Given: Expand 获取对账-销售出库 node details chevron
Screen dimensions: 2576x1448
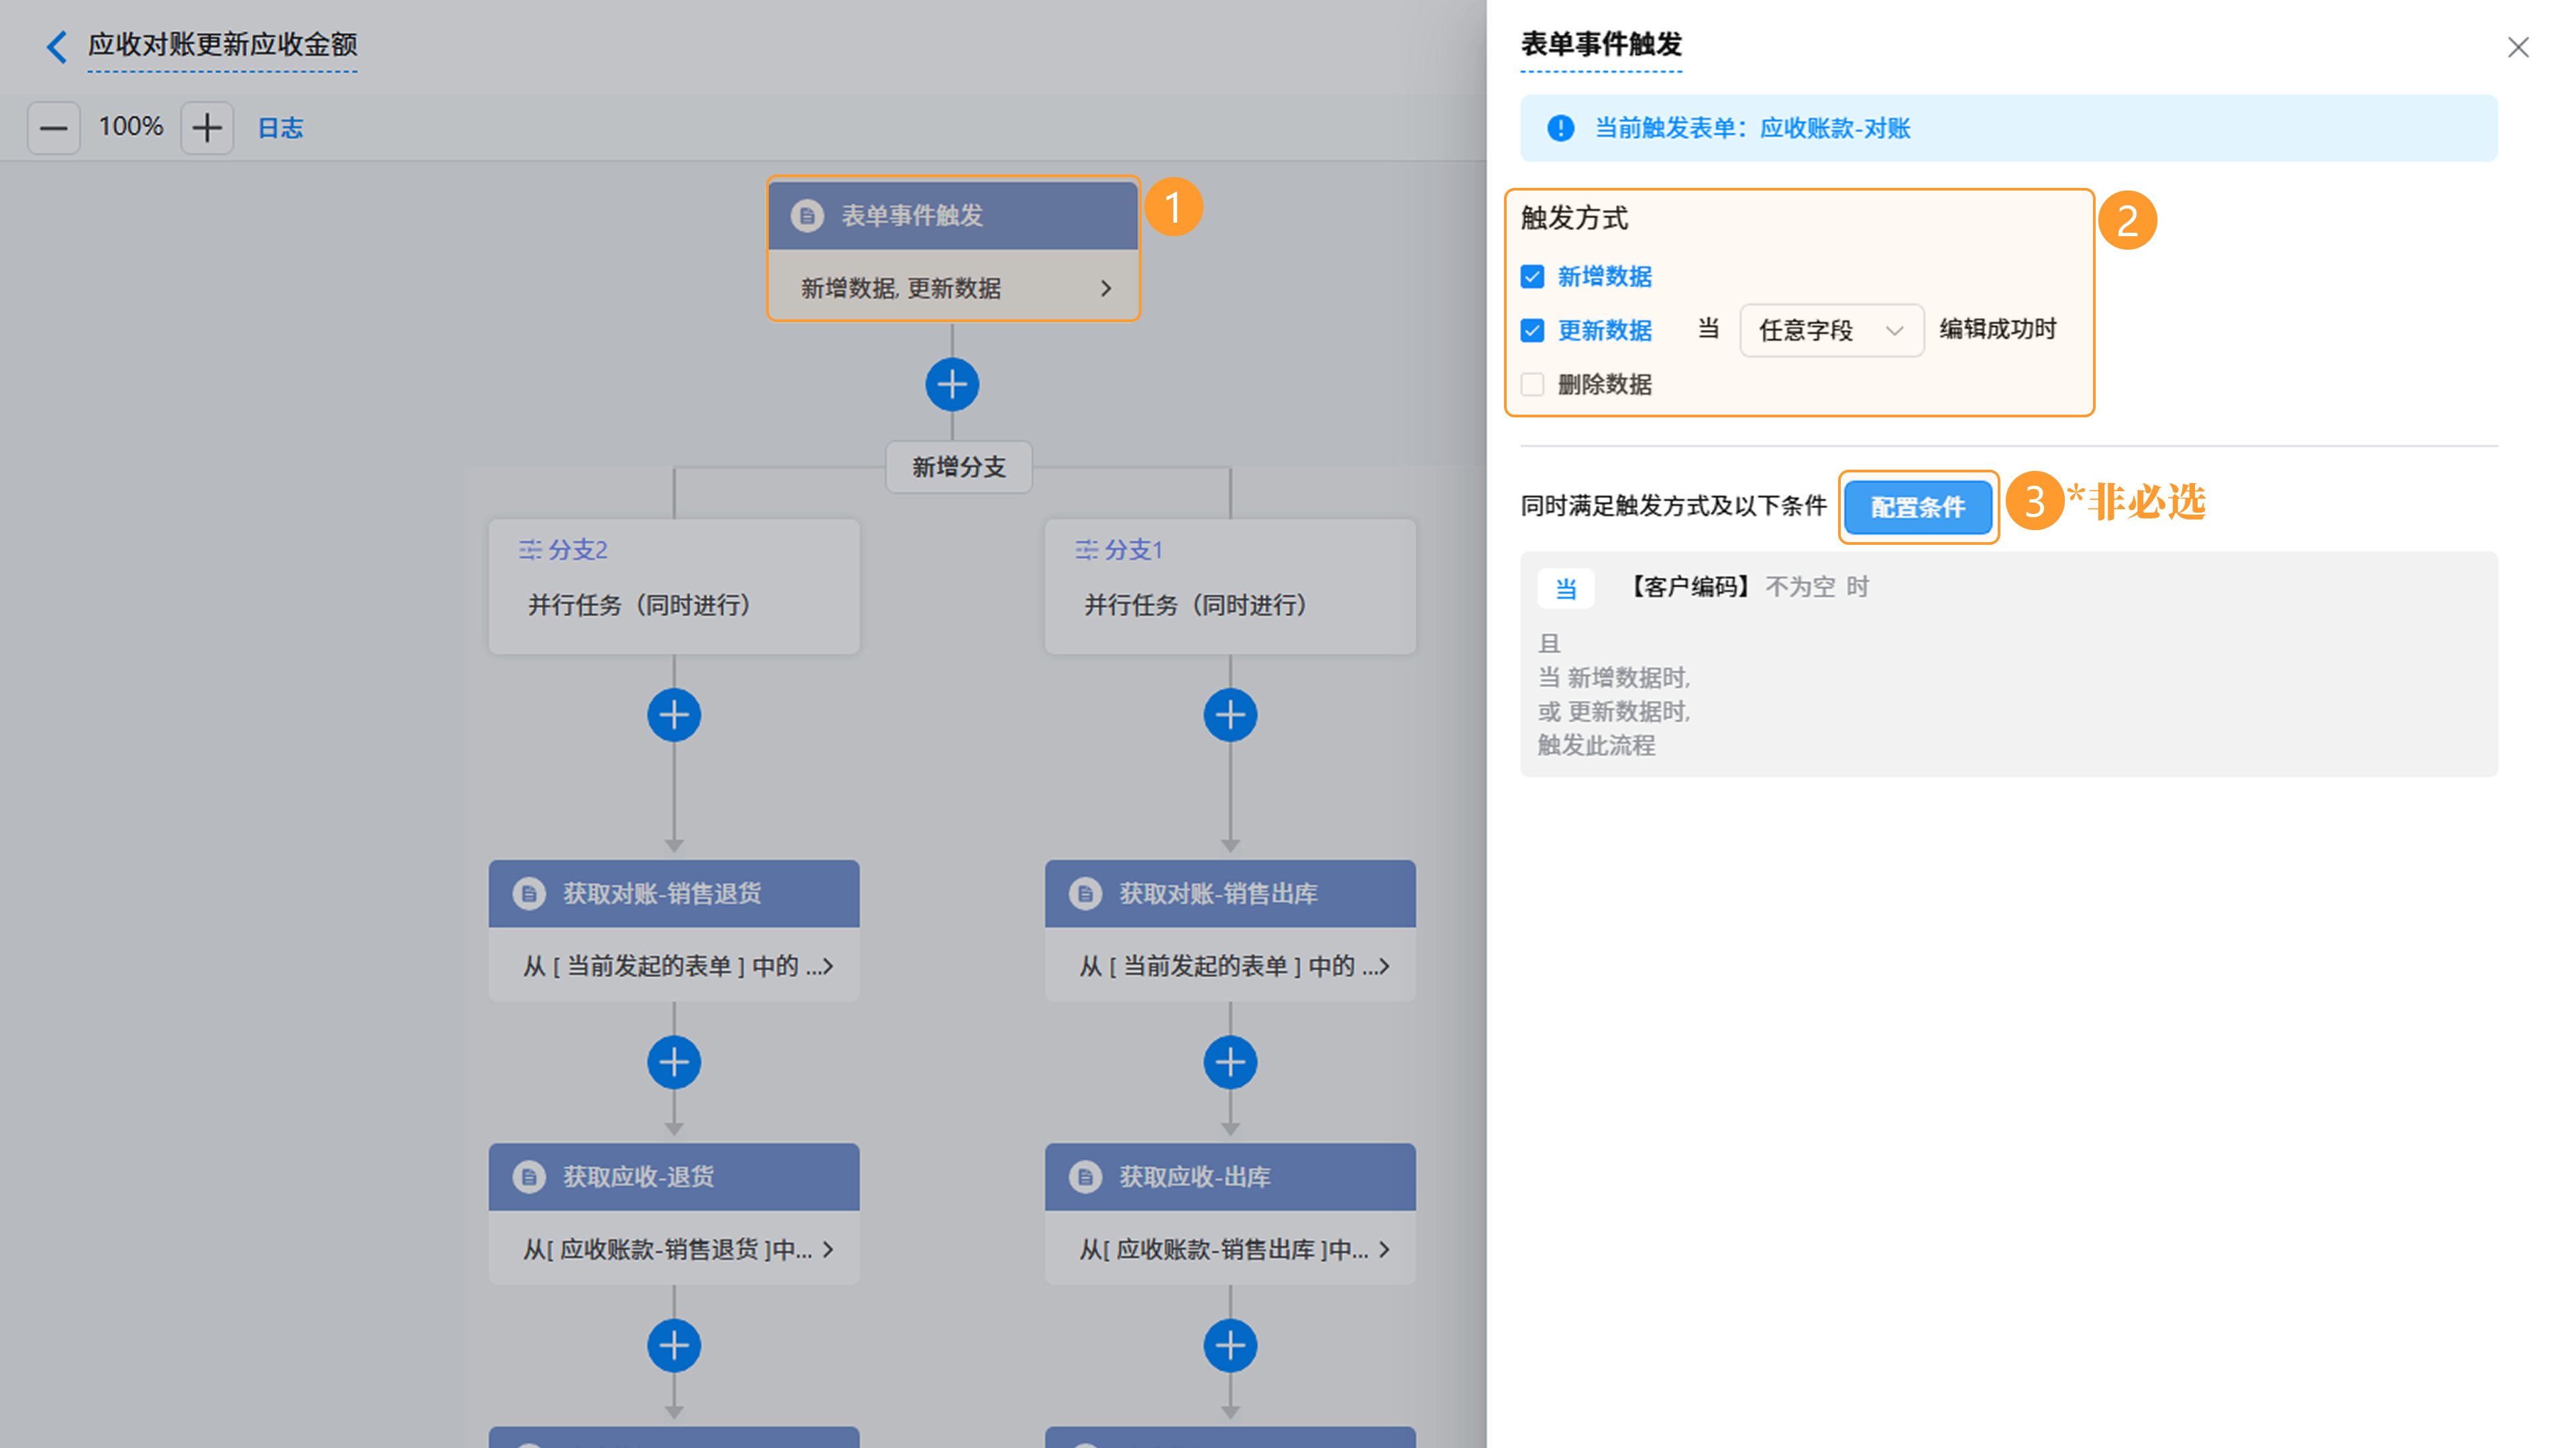Looking at the screenshot, I should 1383,966.
